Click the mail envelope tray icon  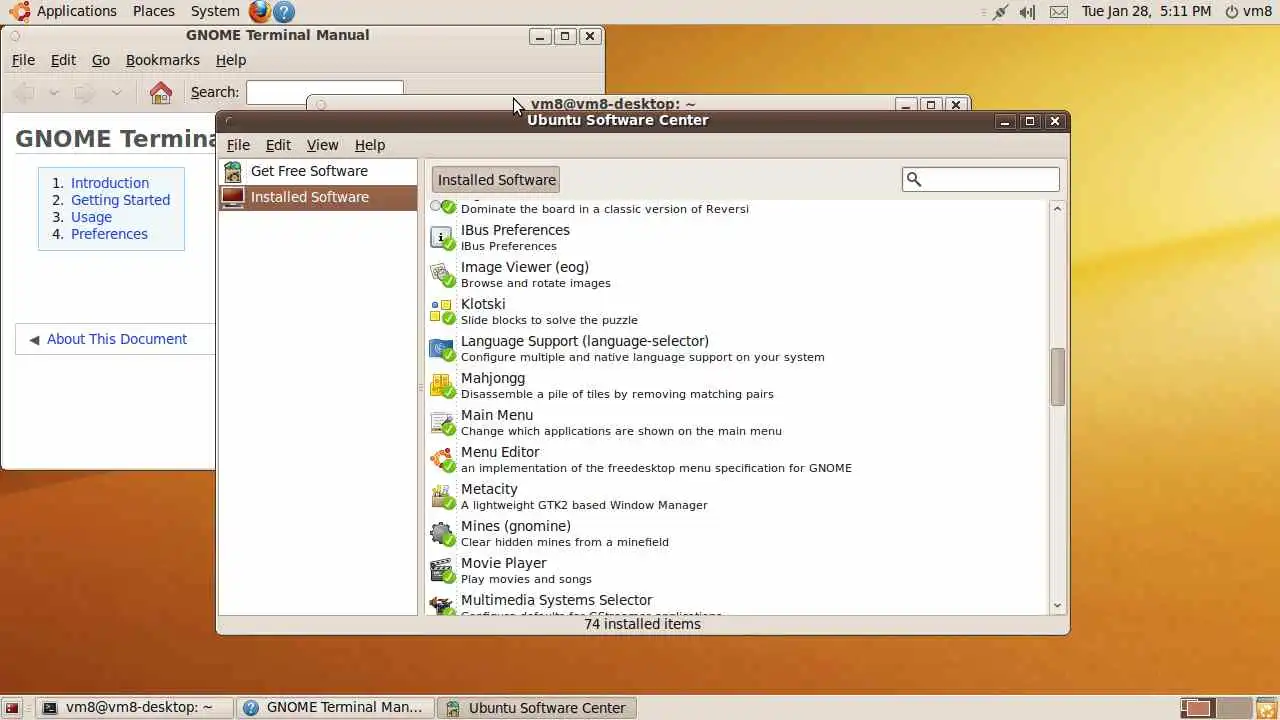[x=1059, y=12]
